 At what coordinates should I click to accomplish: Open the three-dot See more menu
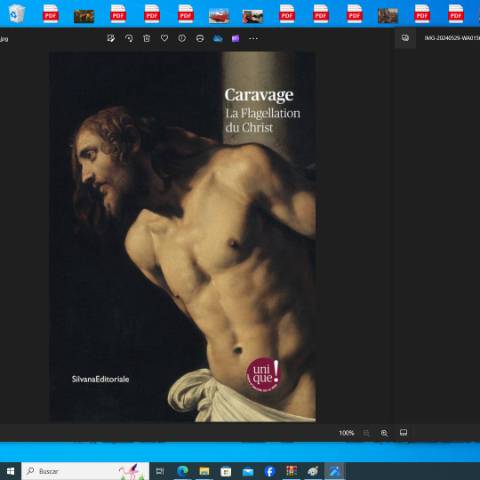[x=253, y=38]
